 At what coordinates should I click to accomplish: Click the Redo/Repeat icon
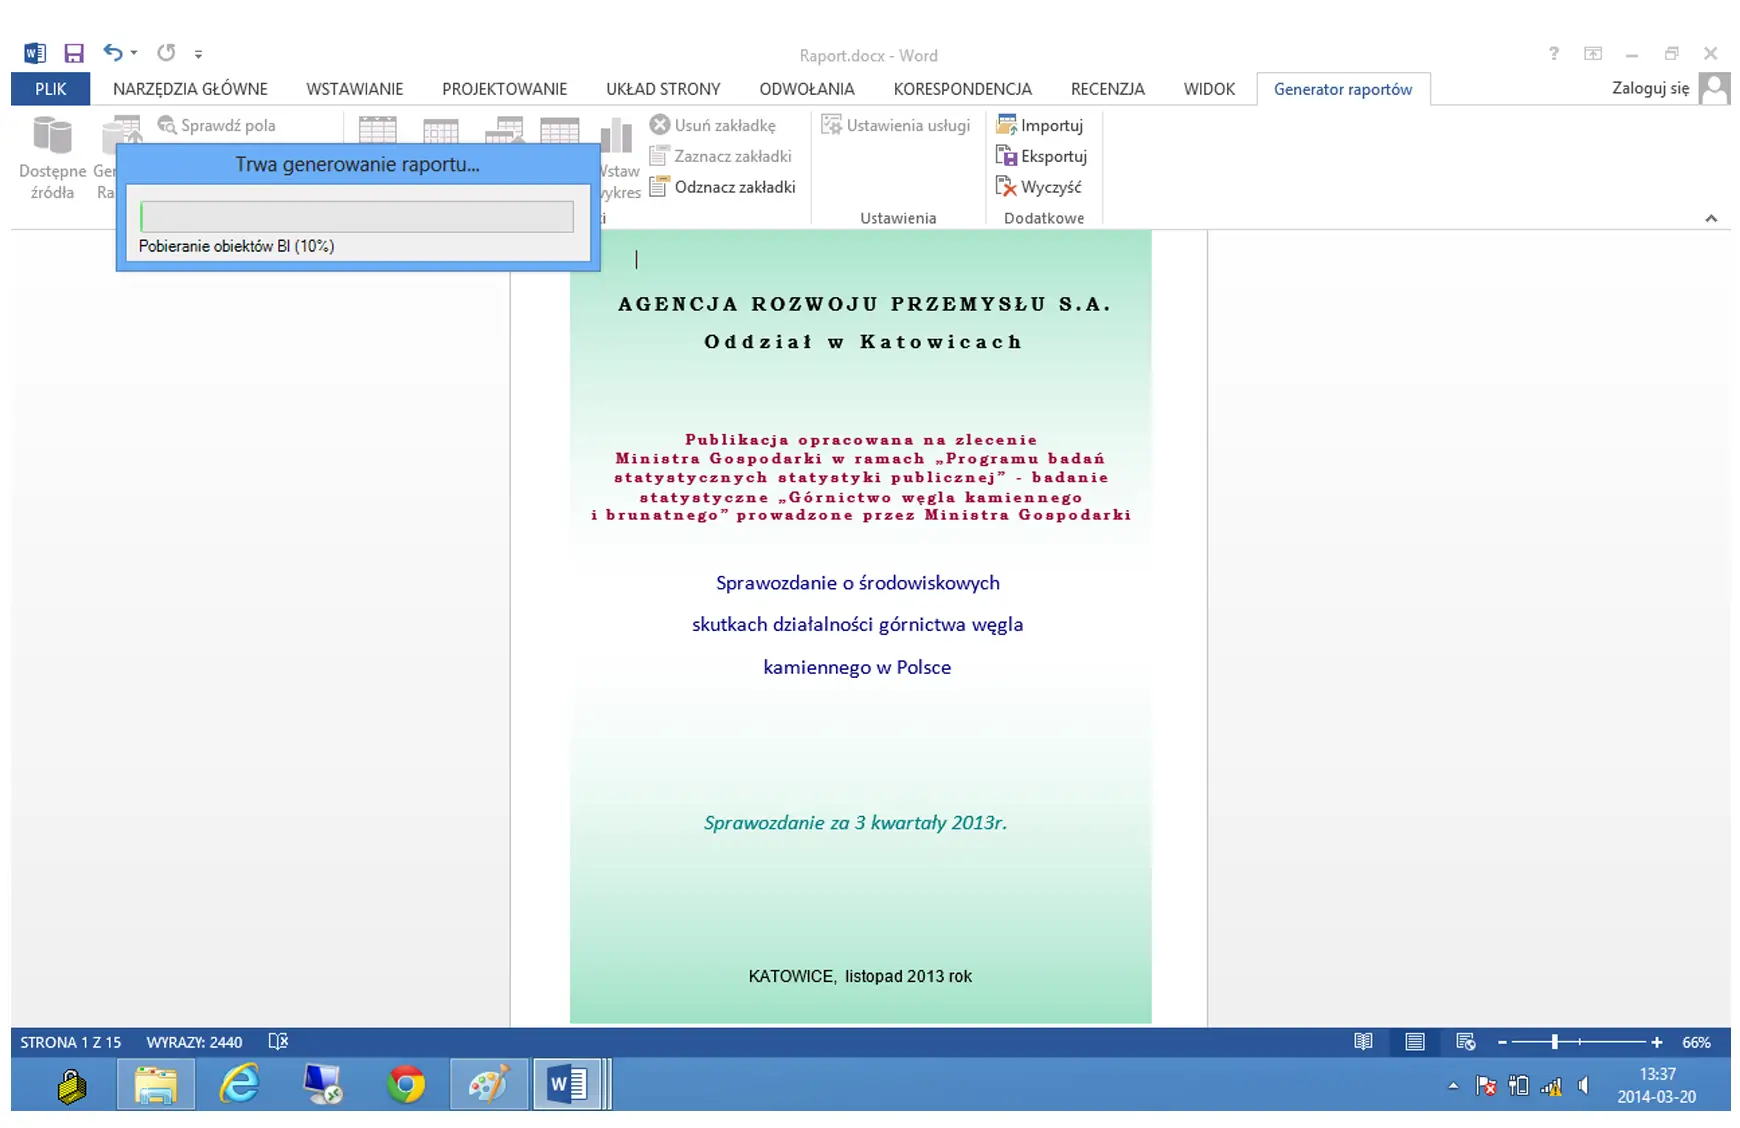pos(166,52)
